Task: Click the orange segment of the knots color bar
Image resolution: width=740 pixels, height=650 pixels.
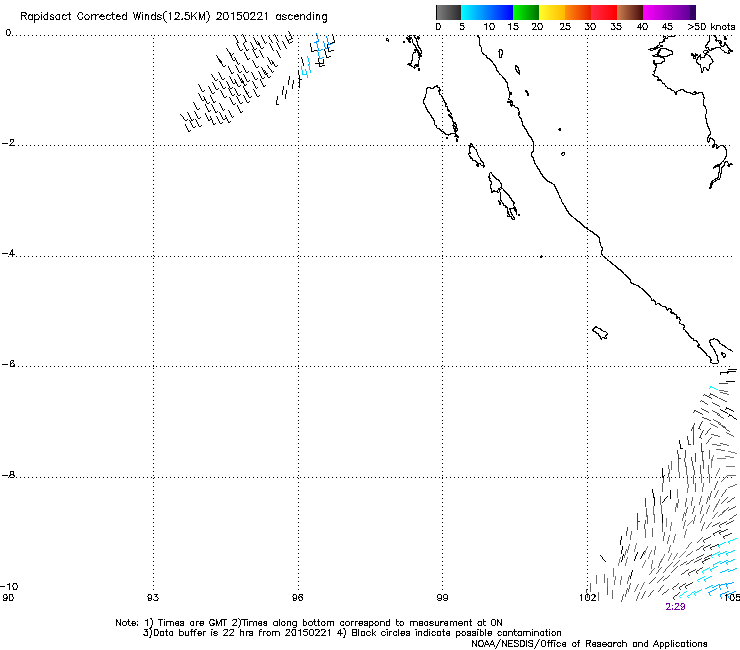Action: click(578, 12)
